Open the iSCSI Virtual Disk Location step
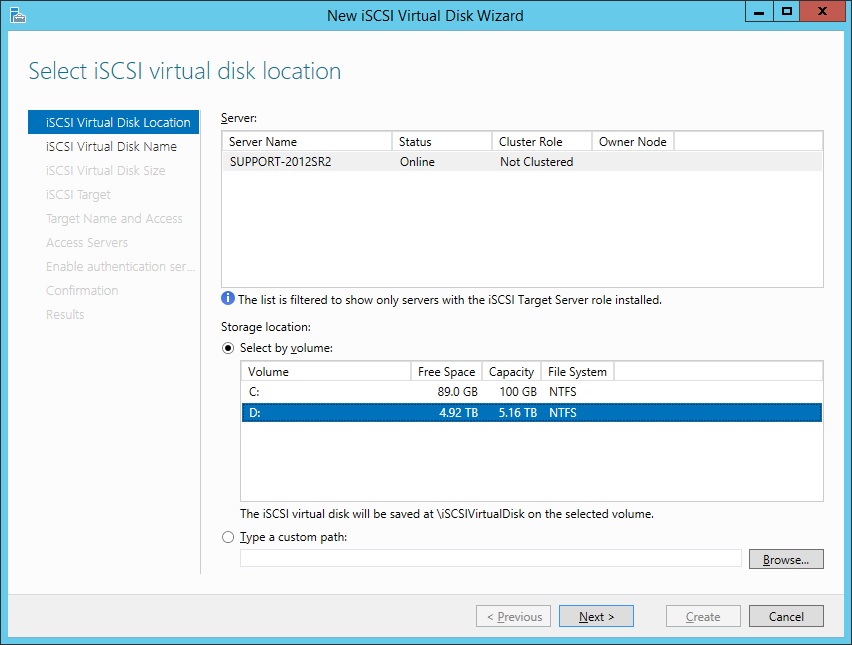 (x=117, y=122)
